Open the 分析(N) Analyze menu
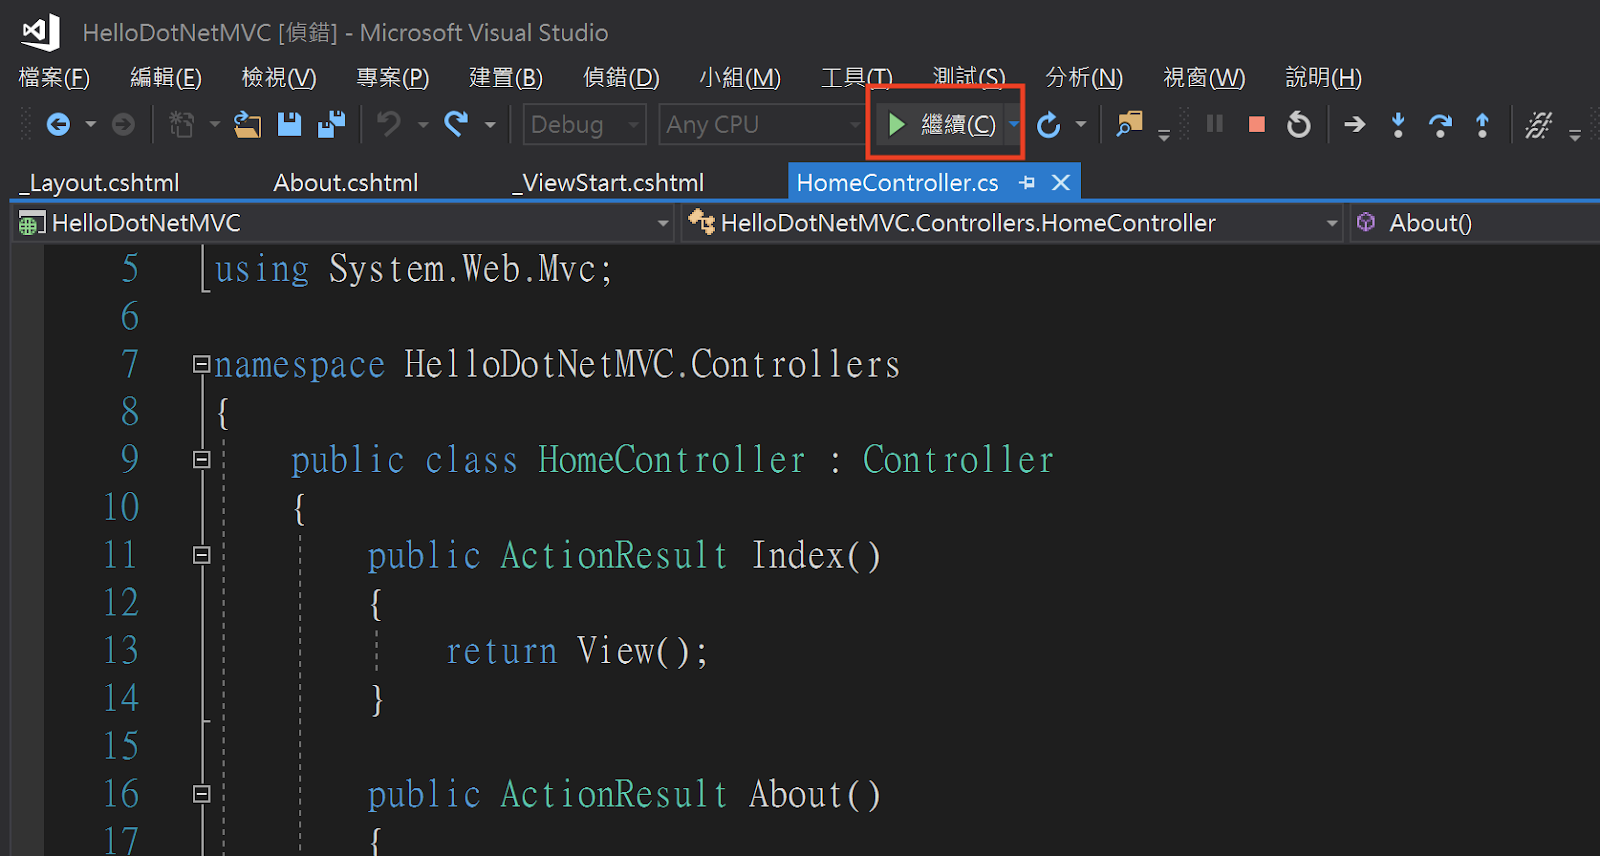The height and width of the screenshot is (856, 1600). 1084,77
